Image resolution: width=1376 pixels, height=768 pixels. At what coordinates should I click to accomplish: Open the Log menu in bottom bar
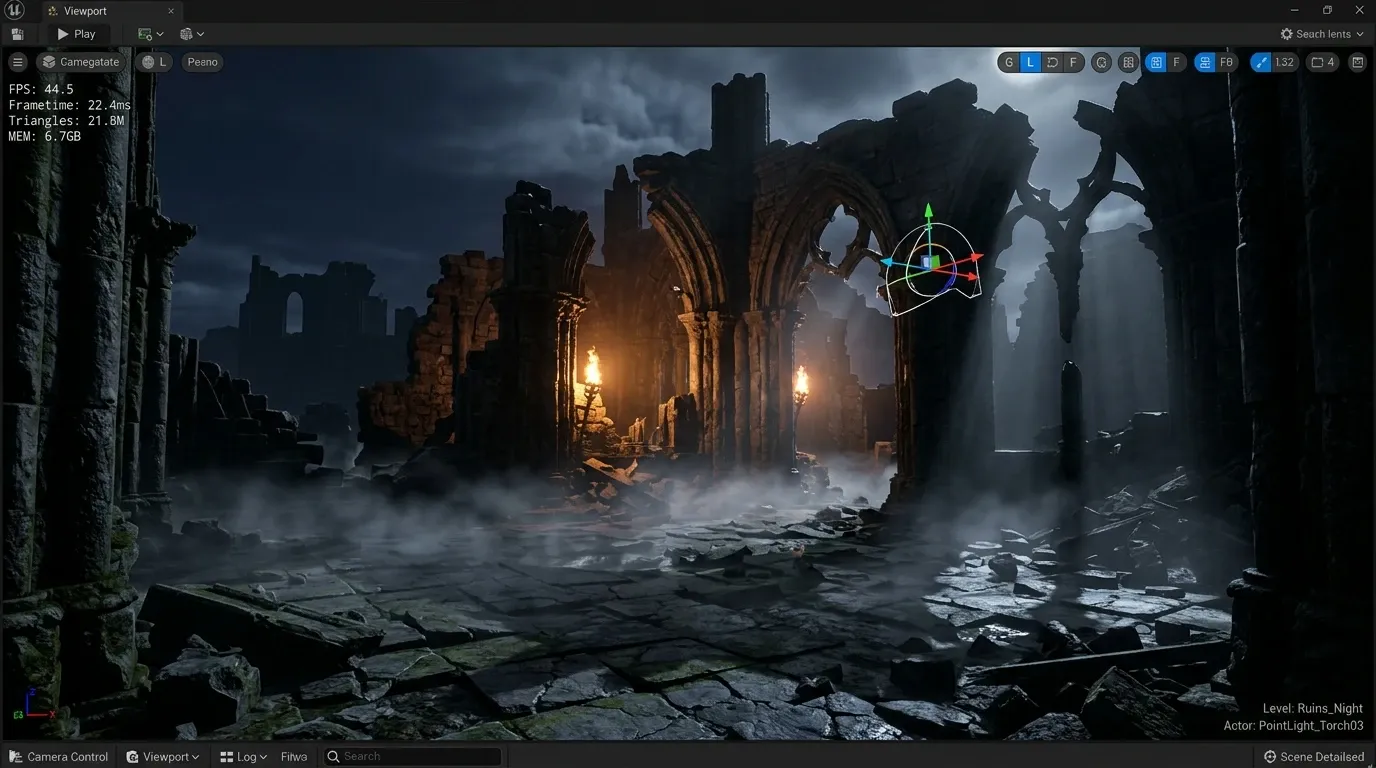coord(244,757)
